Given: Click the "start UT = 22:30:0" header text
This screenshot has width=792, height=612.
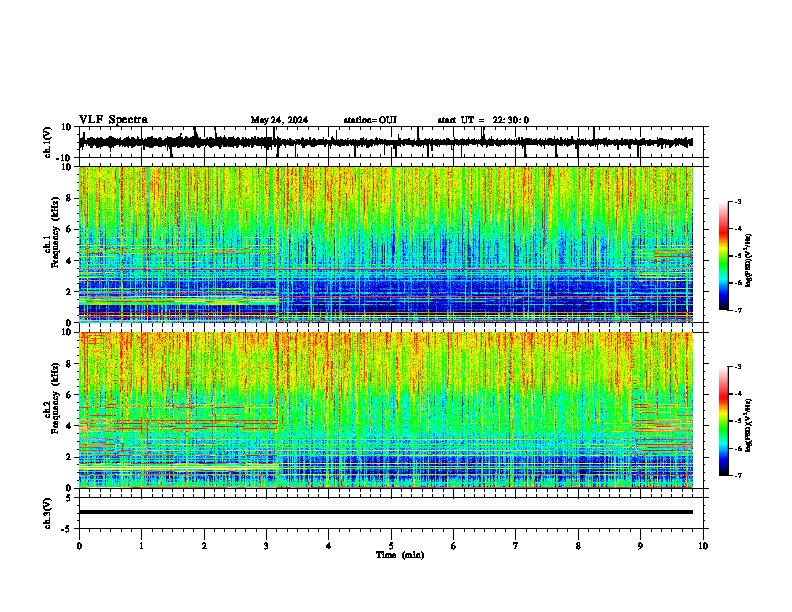Looking at the screenshot, I should pyautogui.click(x=483, y=120).
